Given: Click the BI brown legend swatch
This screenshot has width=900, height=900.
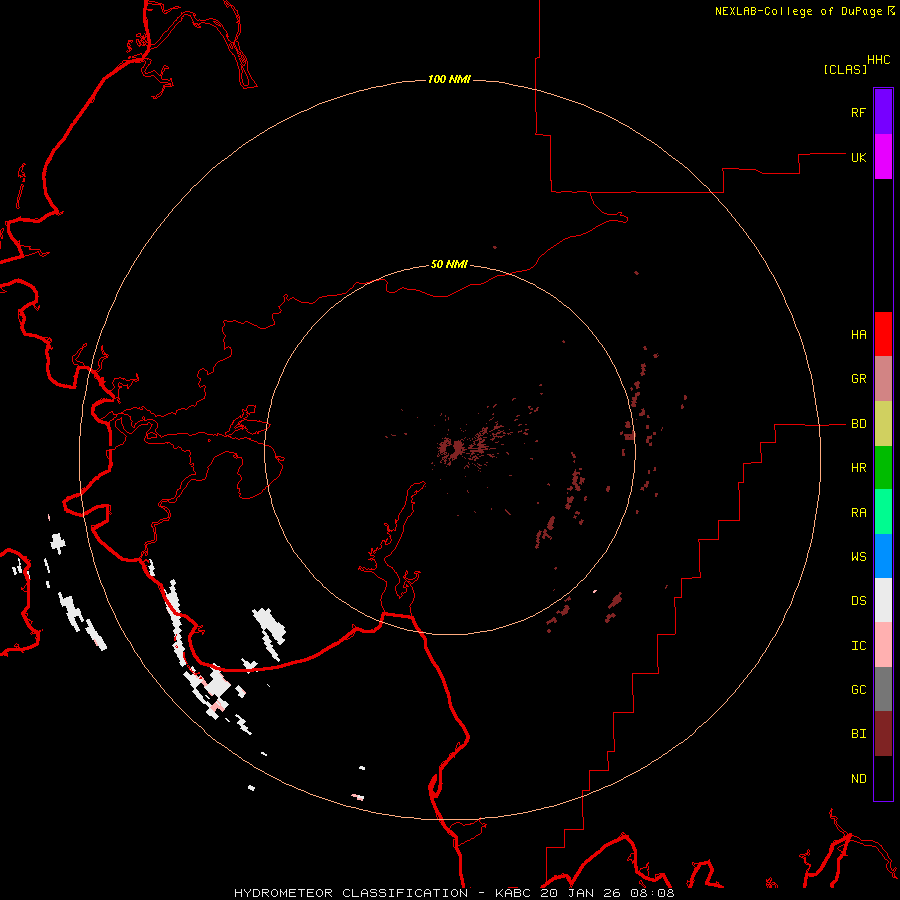Looking at the screenshot, I should tap(883, 734).
